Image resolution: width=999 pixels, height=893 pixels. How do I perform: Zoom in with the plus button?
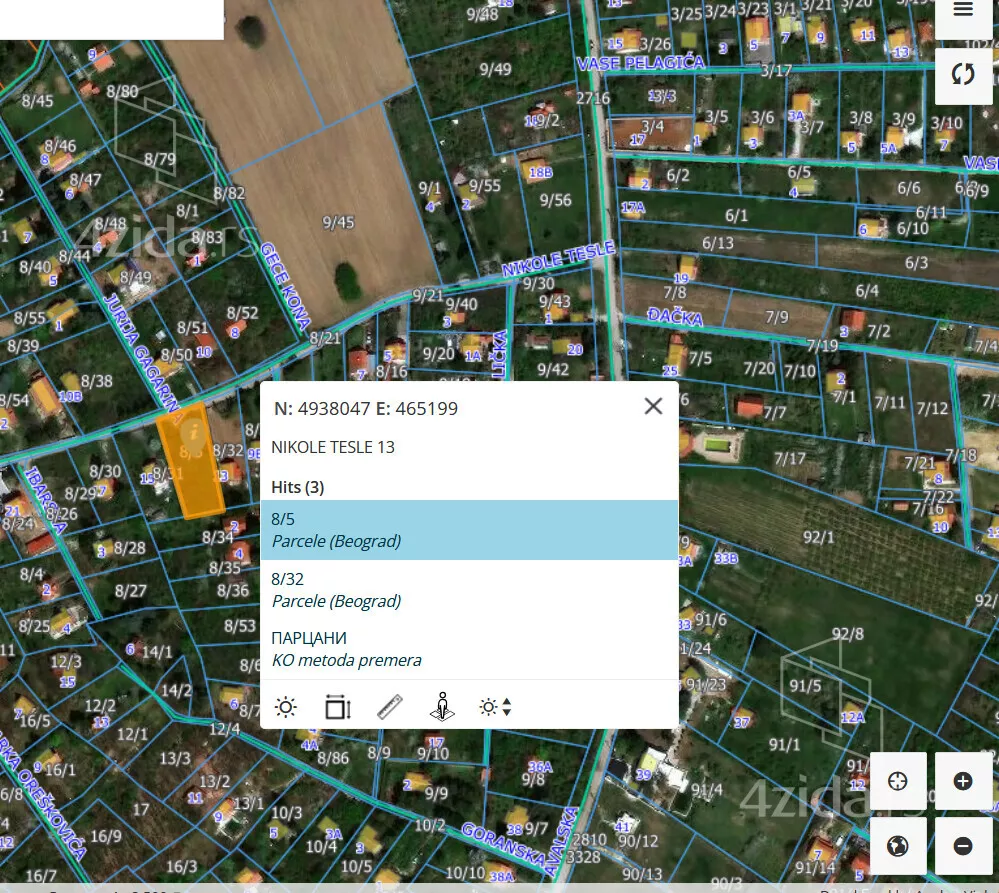coord(963,781)
